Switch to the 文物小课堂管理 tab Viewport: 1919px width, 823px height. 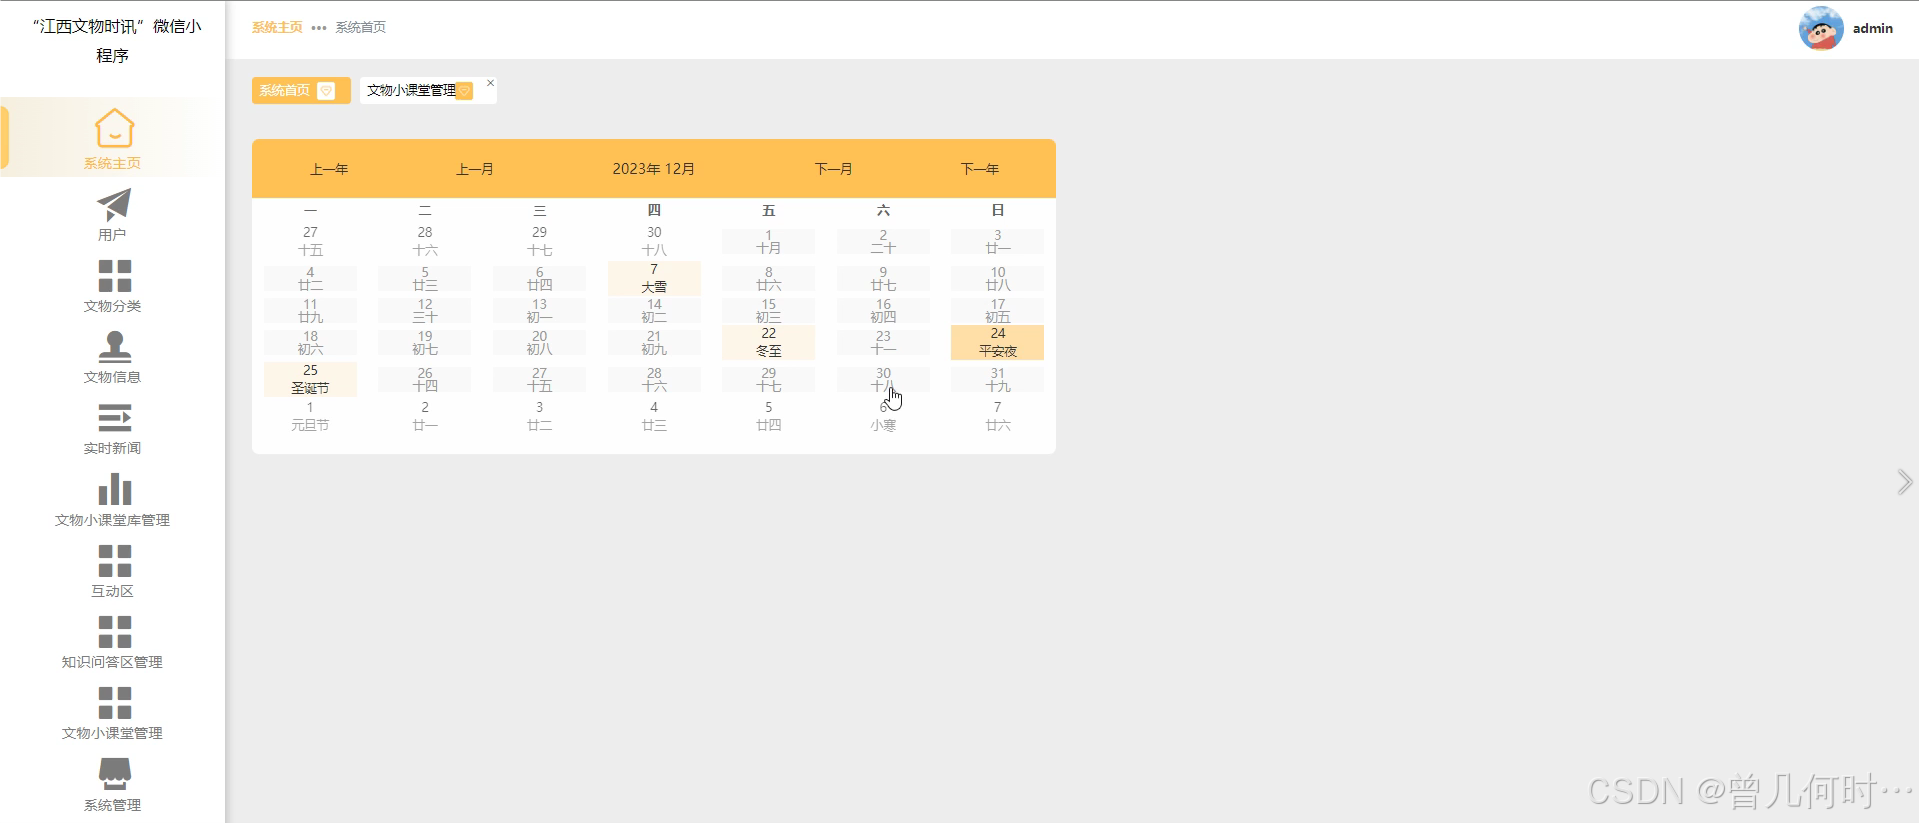428,91
